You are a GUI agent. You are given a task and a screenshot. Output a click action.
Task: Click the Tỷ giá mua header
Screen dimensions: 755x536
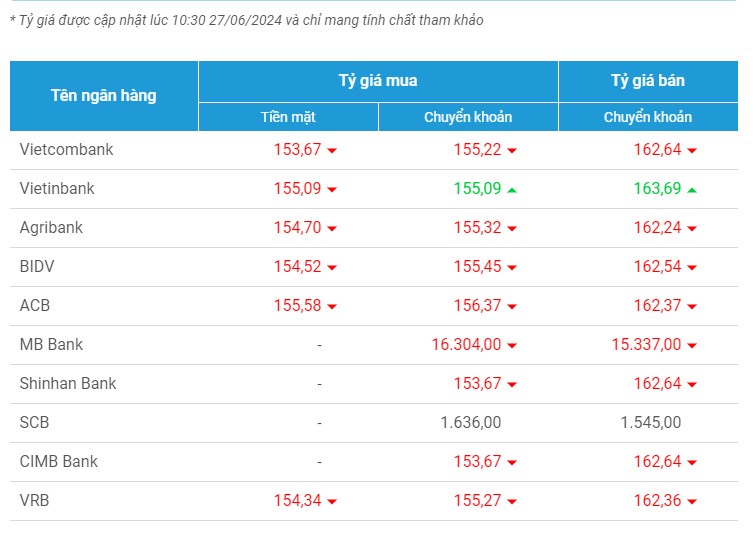point(378,81)
